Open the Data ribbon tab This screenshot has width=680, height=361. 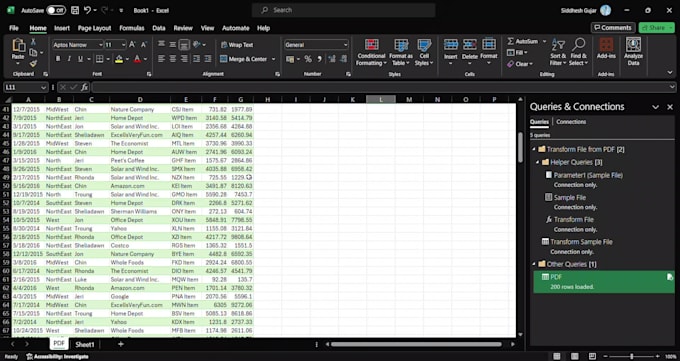click(x=159, y=28)
